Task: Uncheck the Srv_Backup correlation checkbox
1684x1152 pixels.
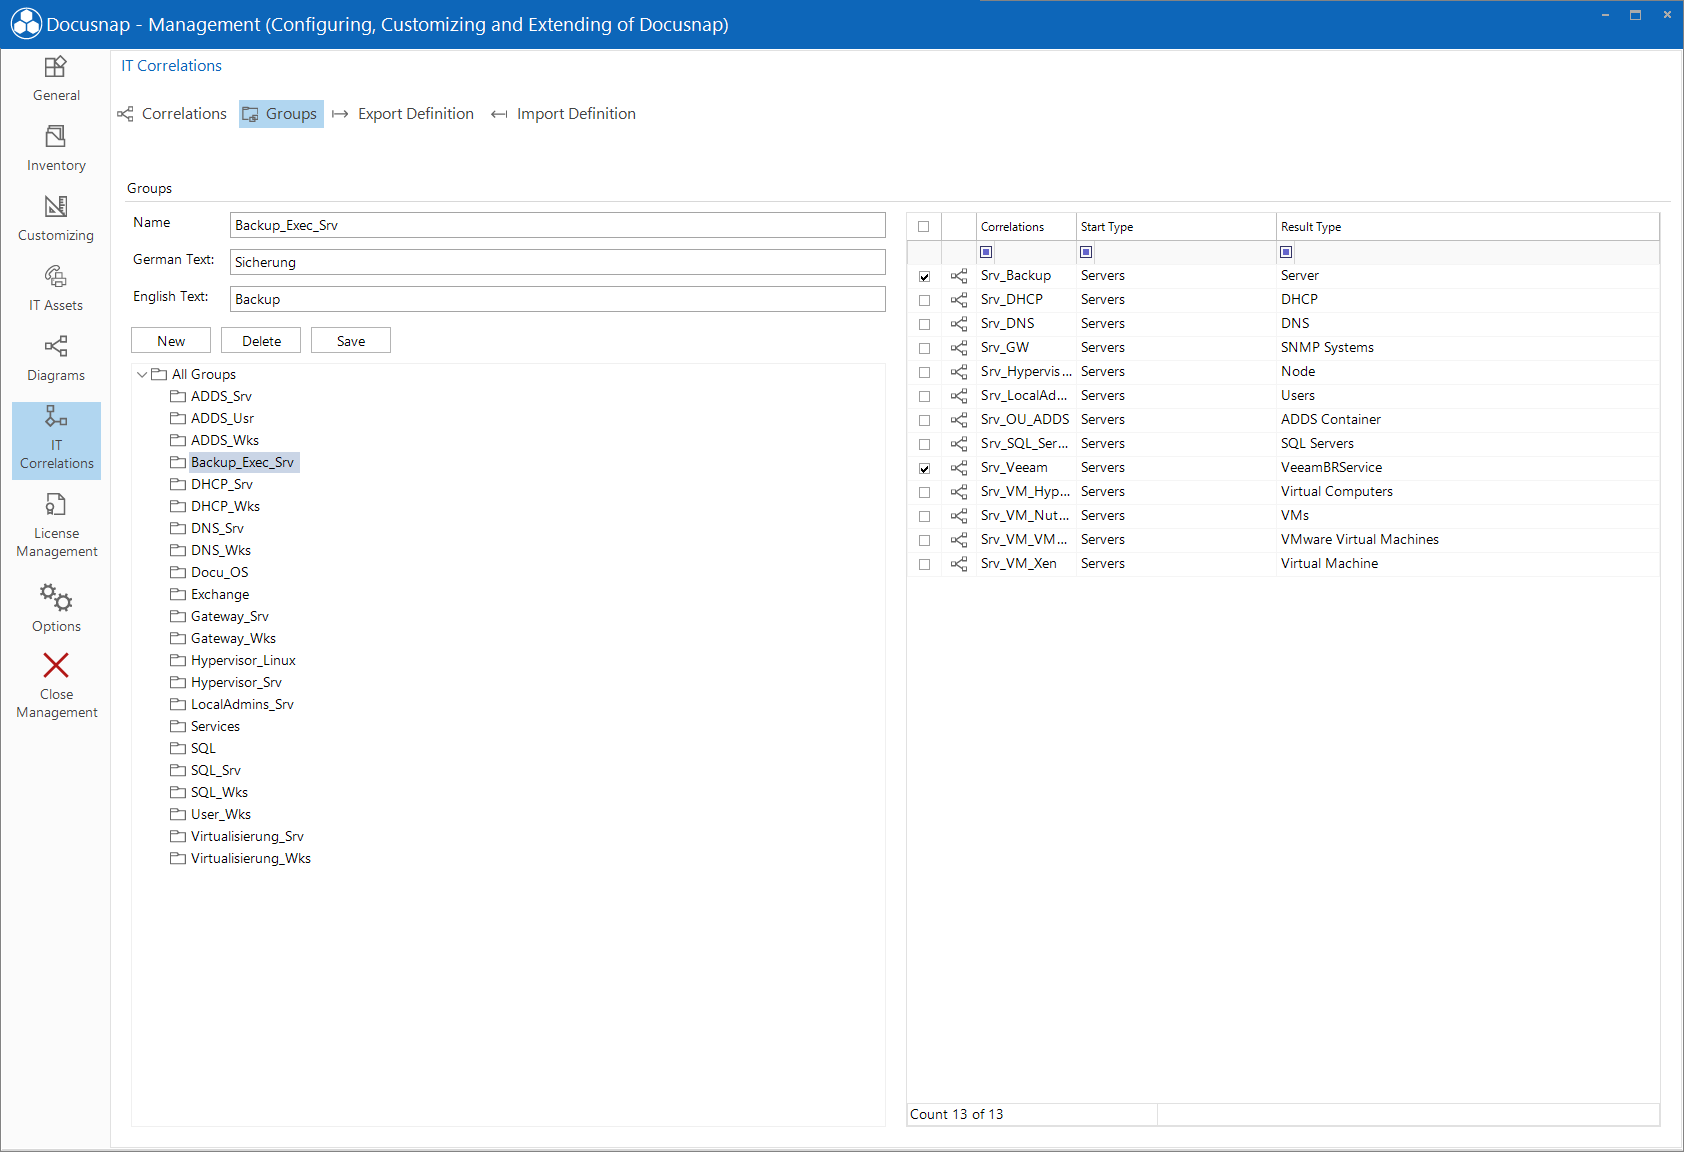Action: [924, 277]
